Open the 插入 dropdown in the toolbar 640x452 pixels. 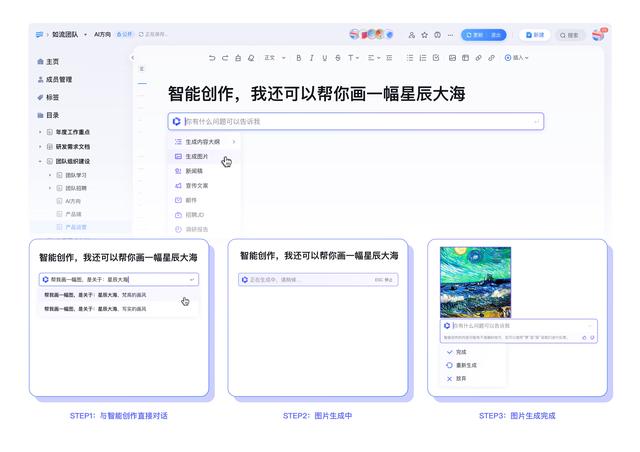tap(516, 58)
